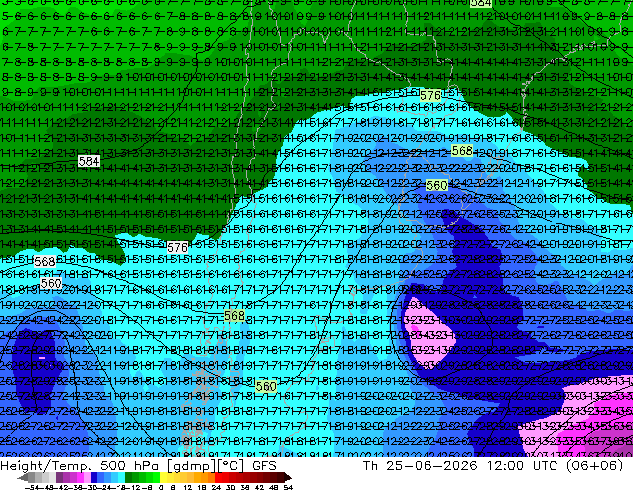The width and height of the screenshot is (634, 490).
Task: Click the 'Height/Temp. 500 hPa' title text
Action: tap(82, 465)
